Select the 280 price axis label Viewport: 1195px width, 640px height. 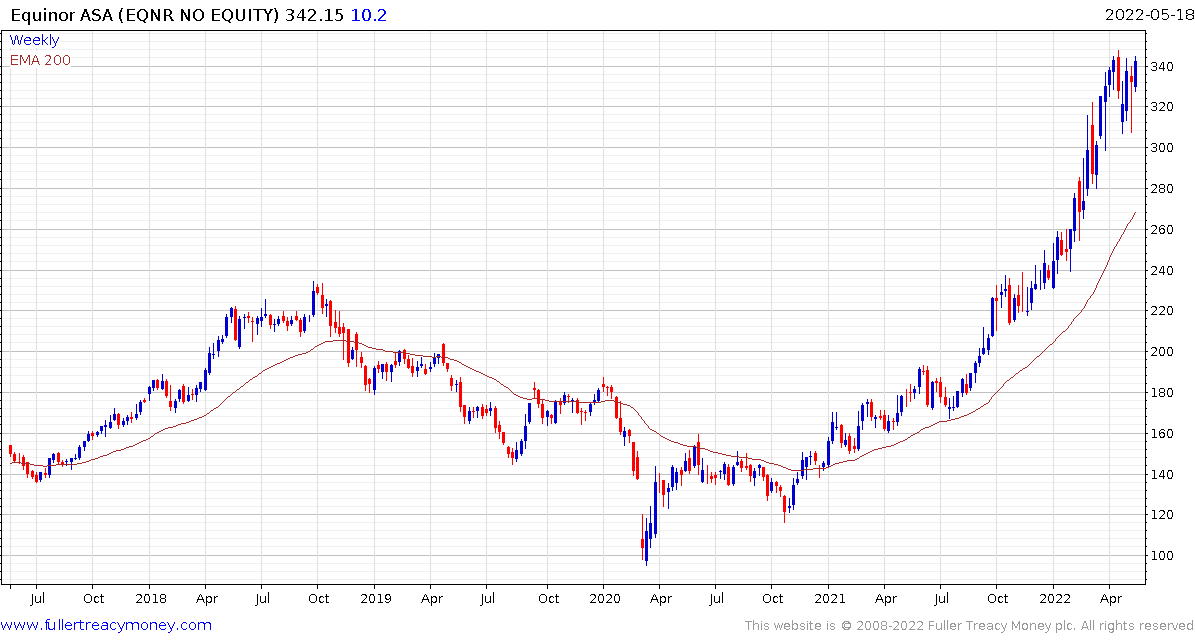pyautogui.click(x=1162, y=189)
